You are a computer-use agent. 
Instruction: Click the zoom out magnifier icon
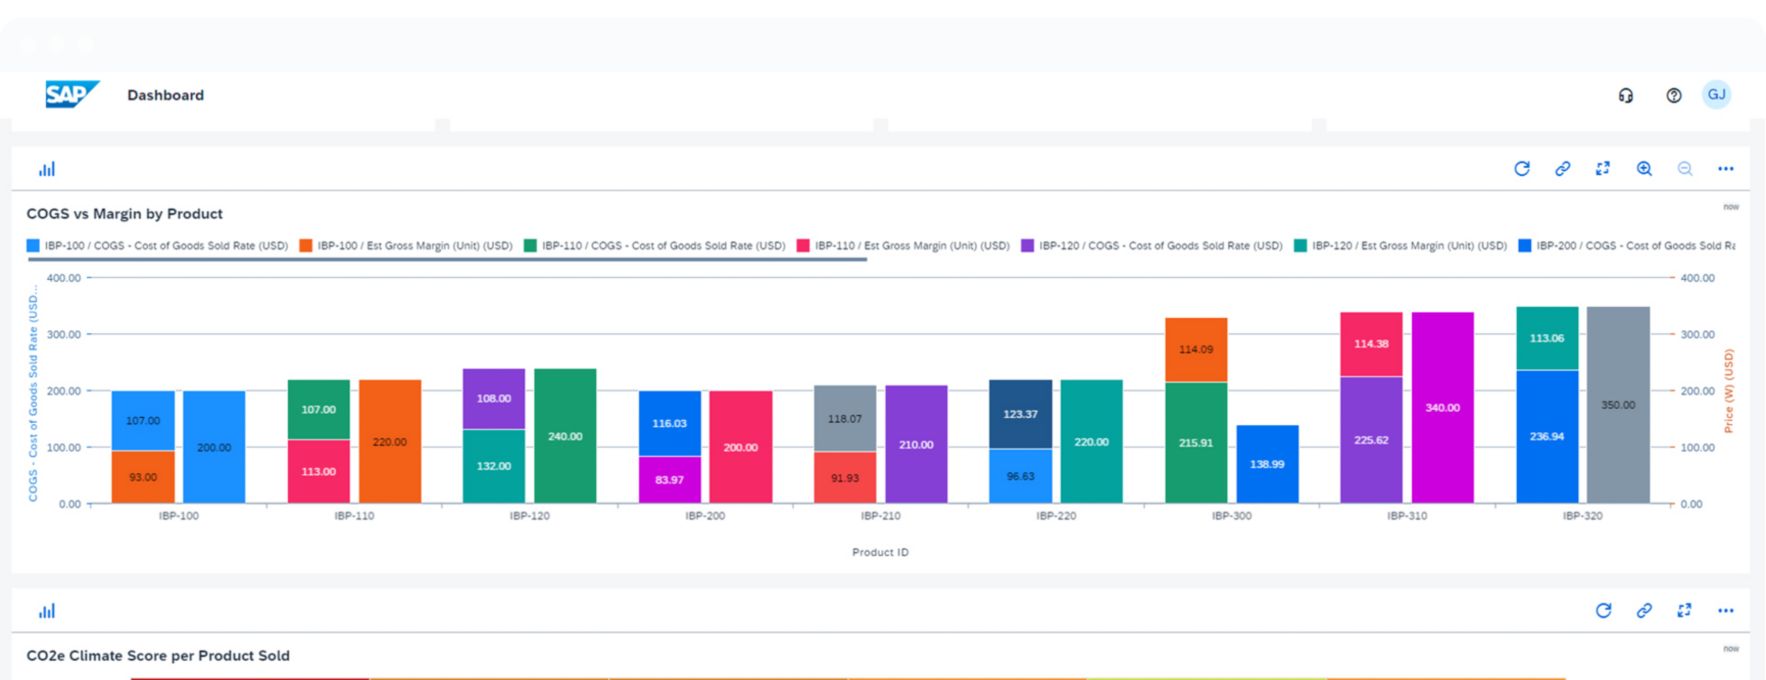[x=1685, y=169]
